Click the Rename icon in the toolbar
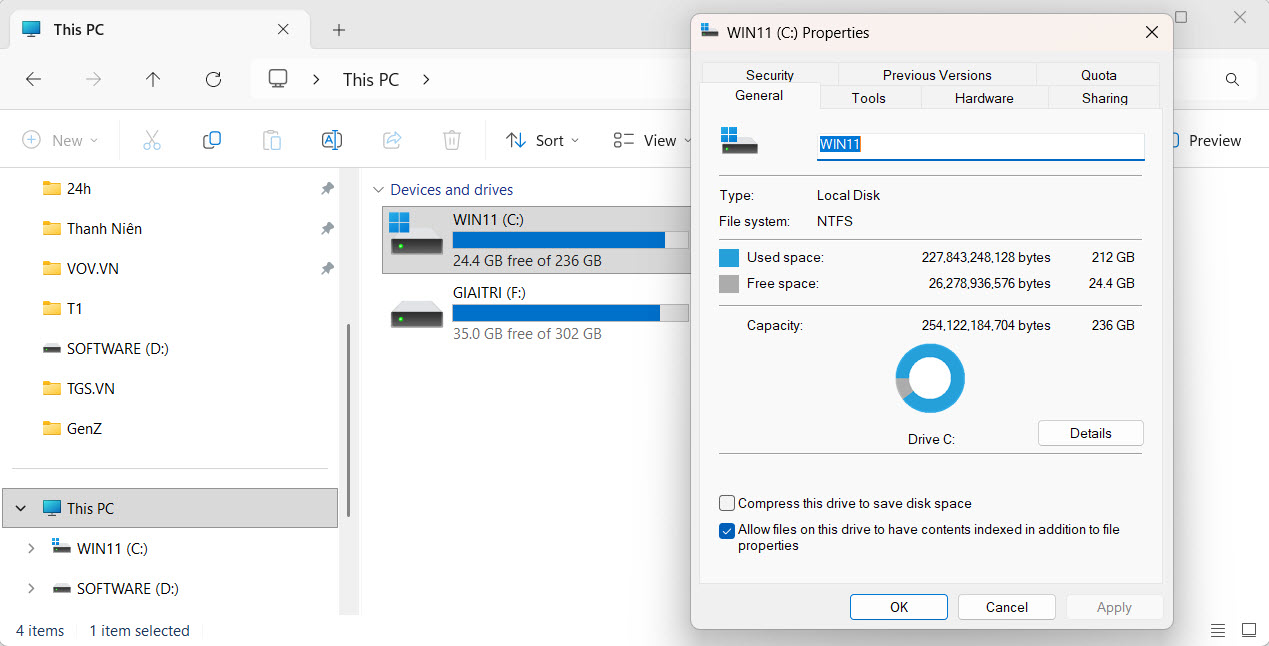Screen dimensions: 1269x646 coord(331,140)
